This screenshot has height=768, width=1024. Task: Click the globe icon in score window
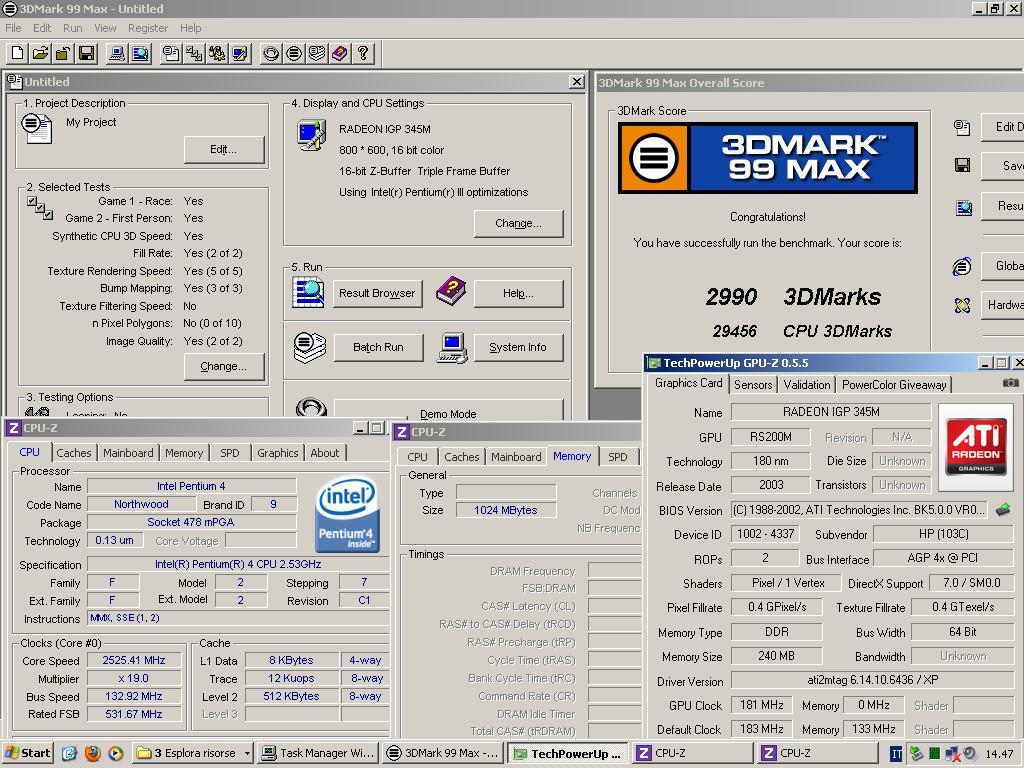[962, 266]
